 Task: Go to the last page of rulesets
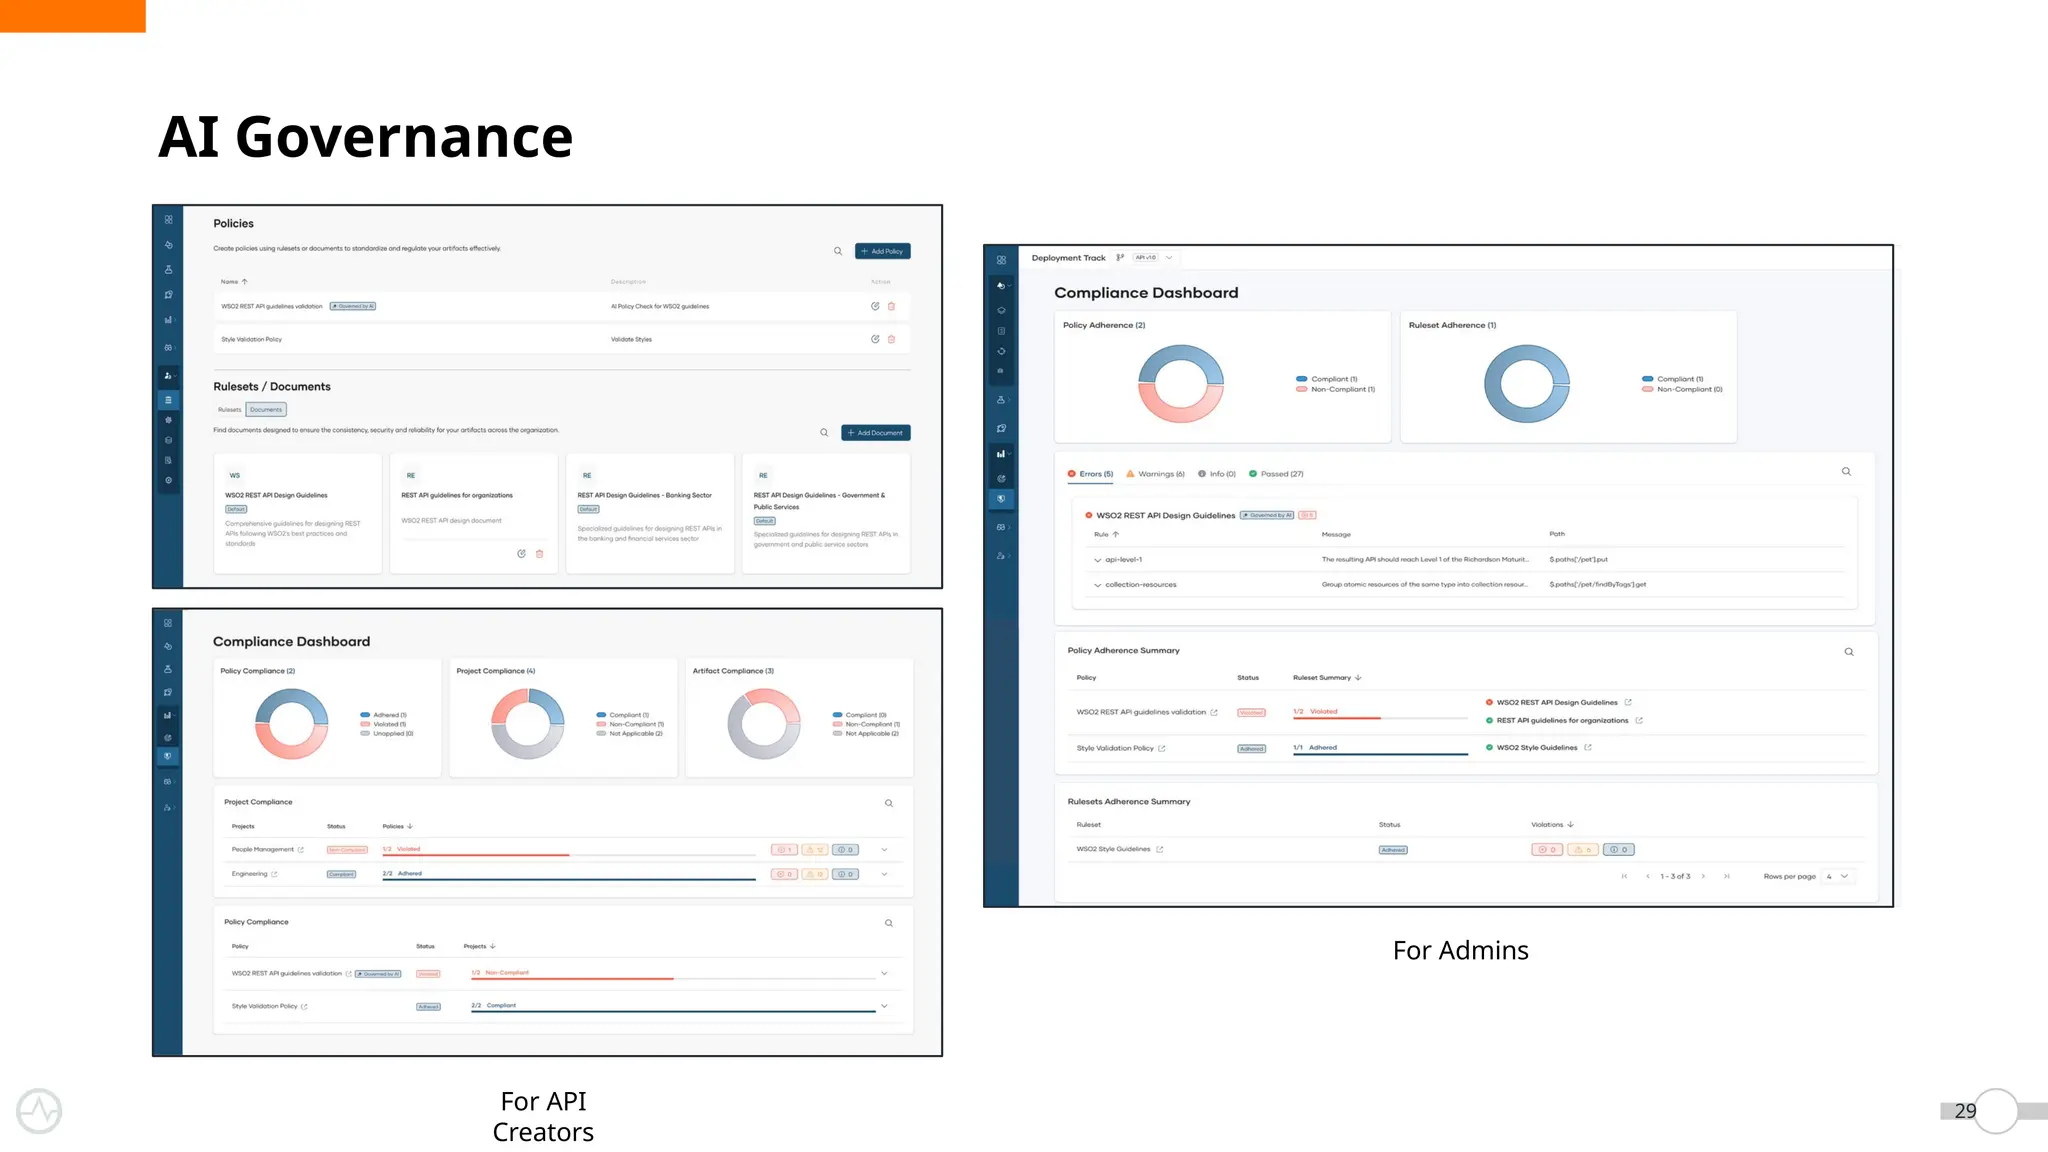pyautogui.click(x=1727, y=876)
